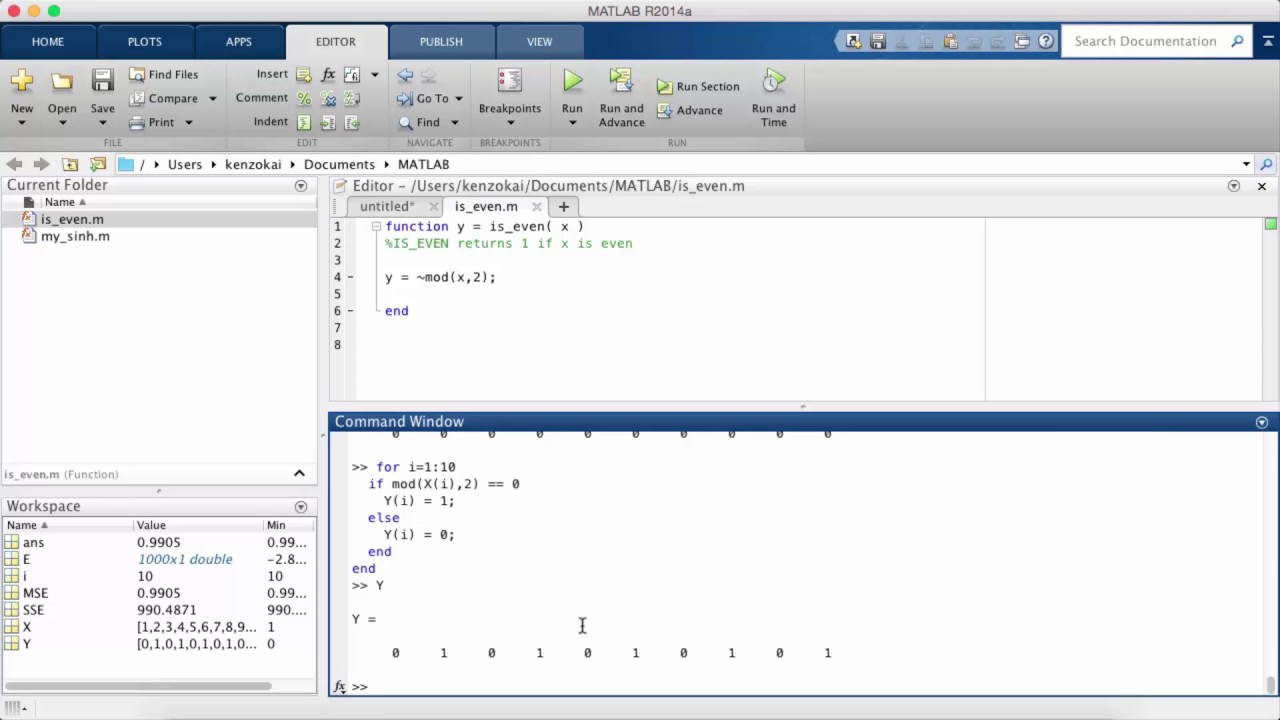The image size is (1280, 720).
Task: Open the folder path history dropdown
Action: [1246, 164]
